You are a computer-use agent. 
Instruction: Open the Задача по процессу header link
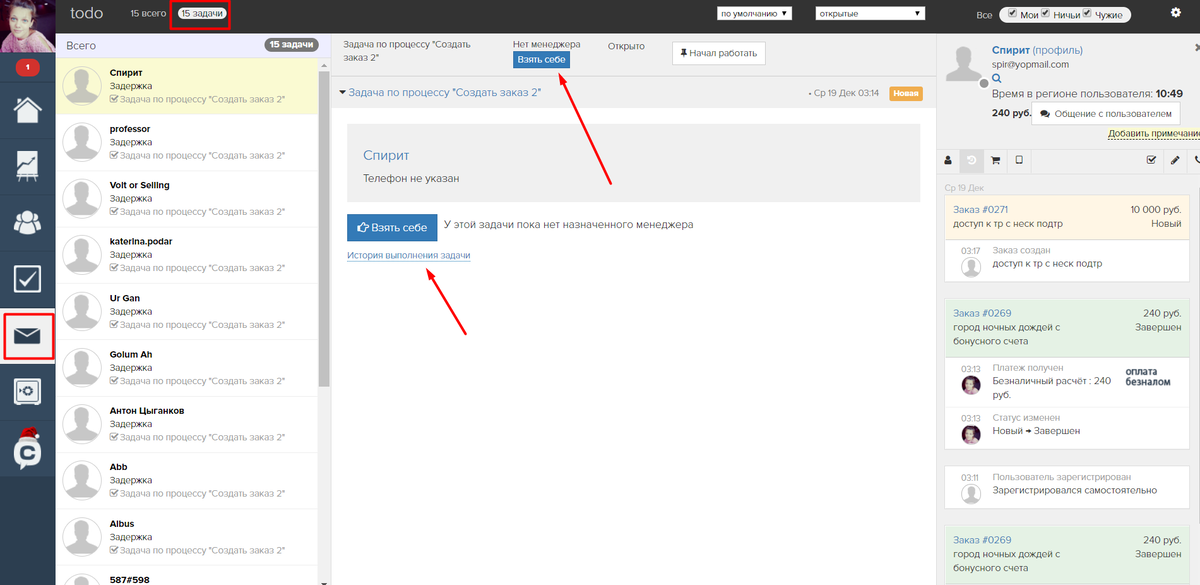[x=445, y=93]
